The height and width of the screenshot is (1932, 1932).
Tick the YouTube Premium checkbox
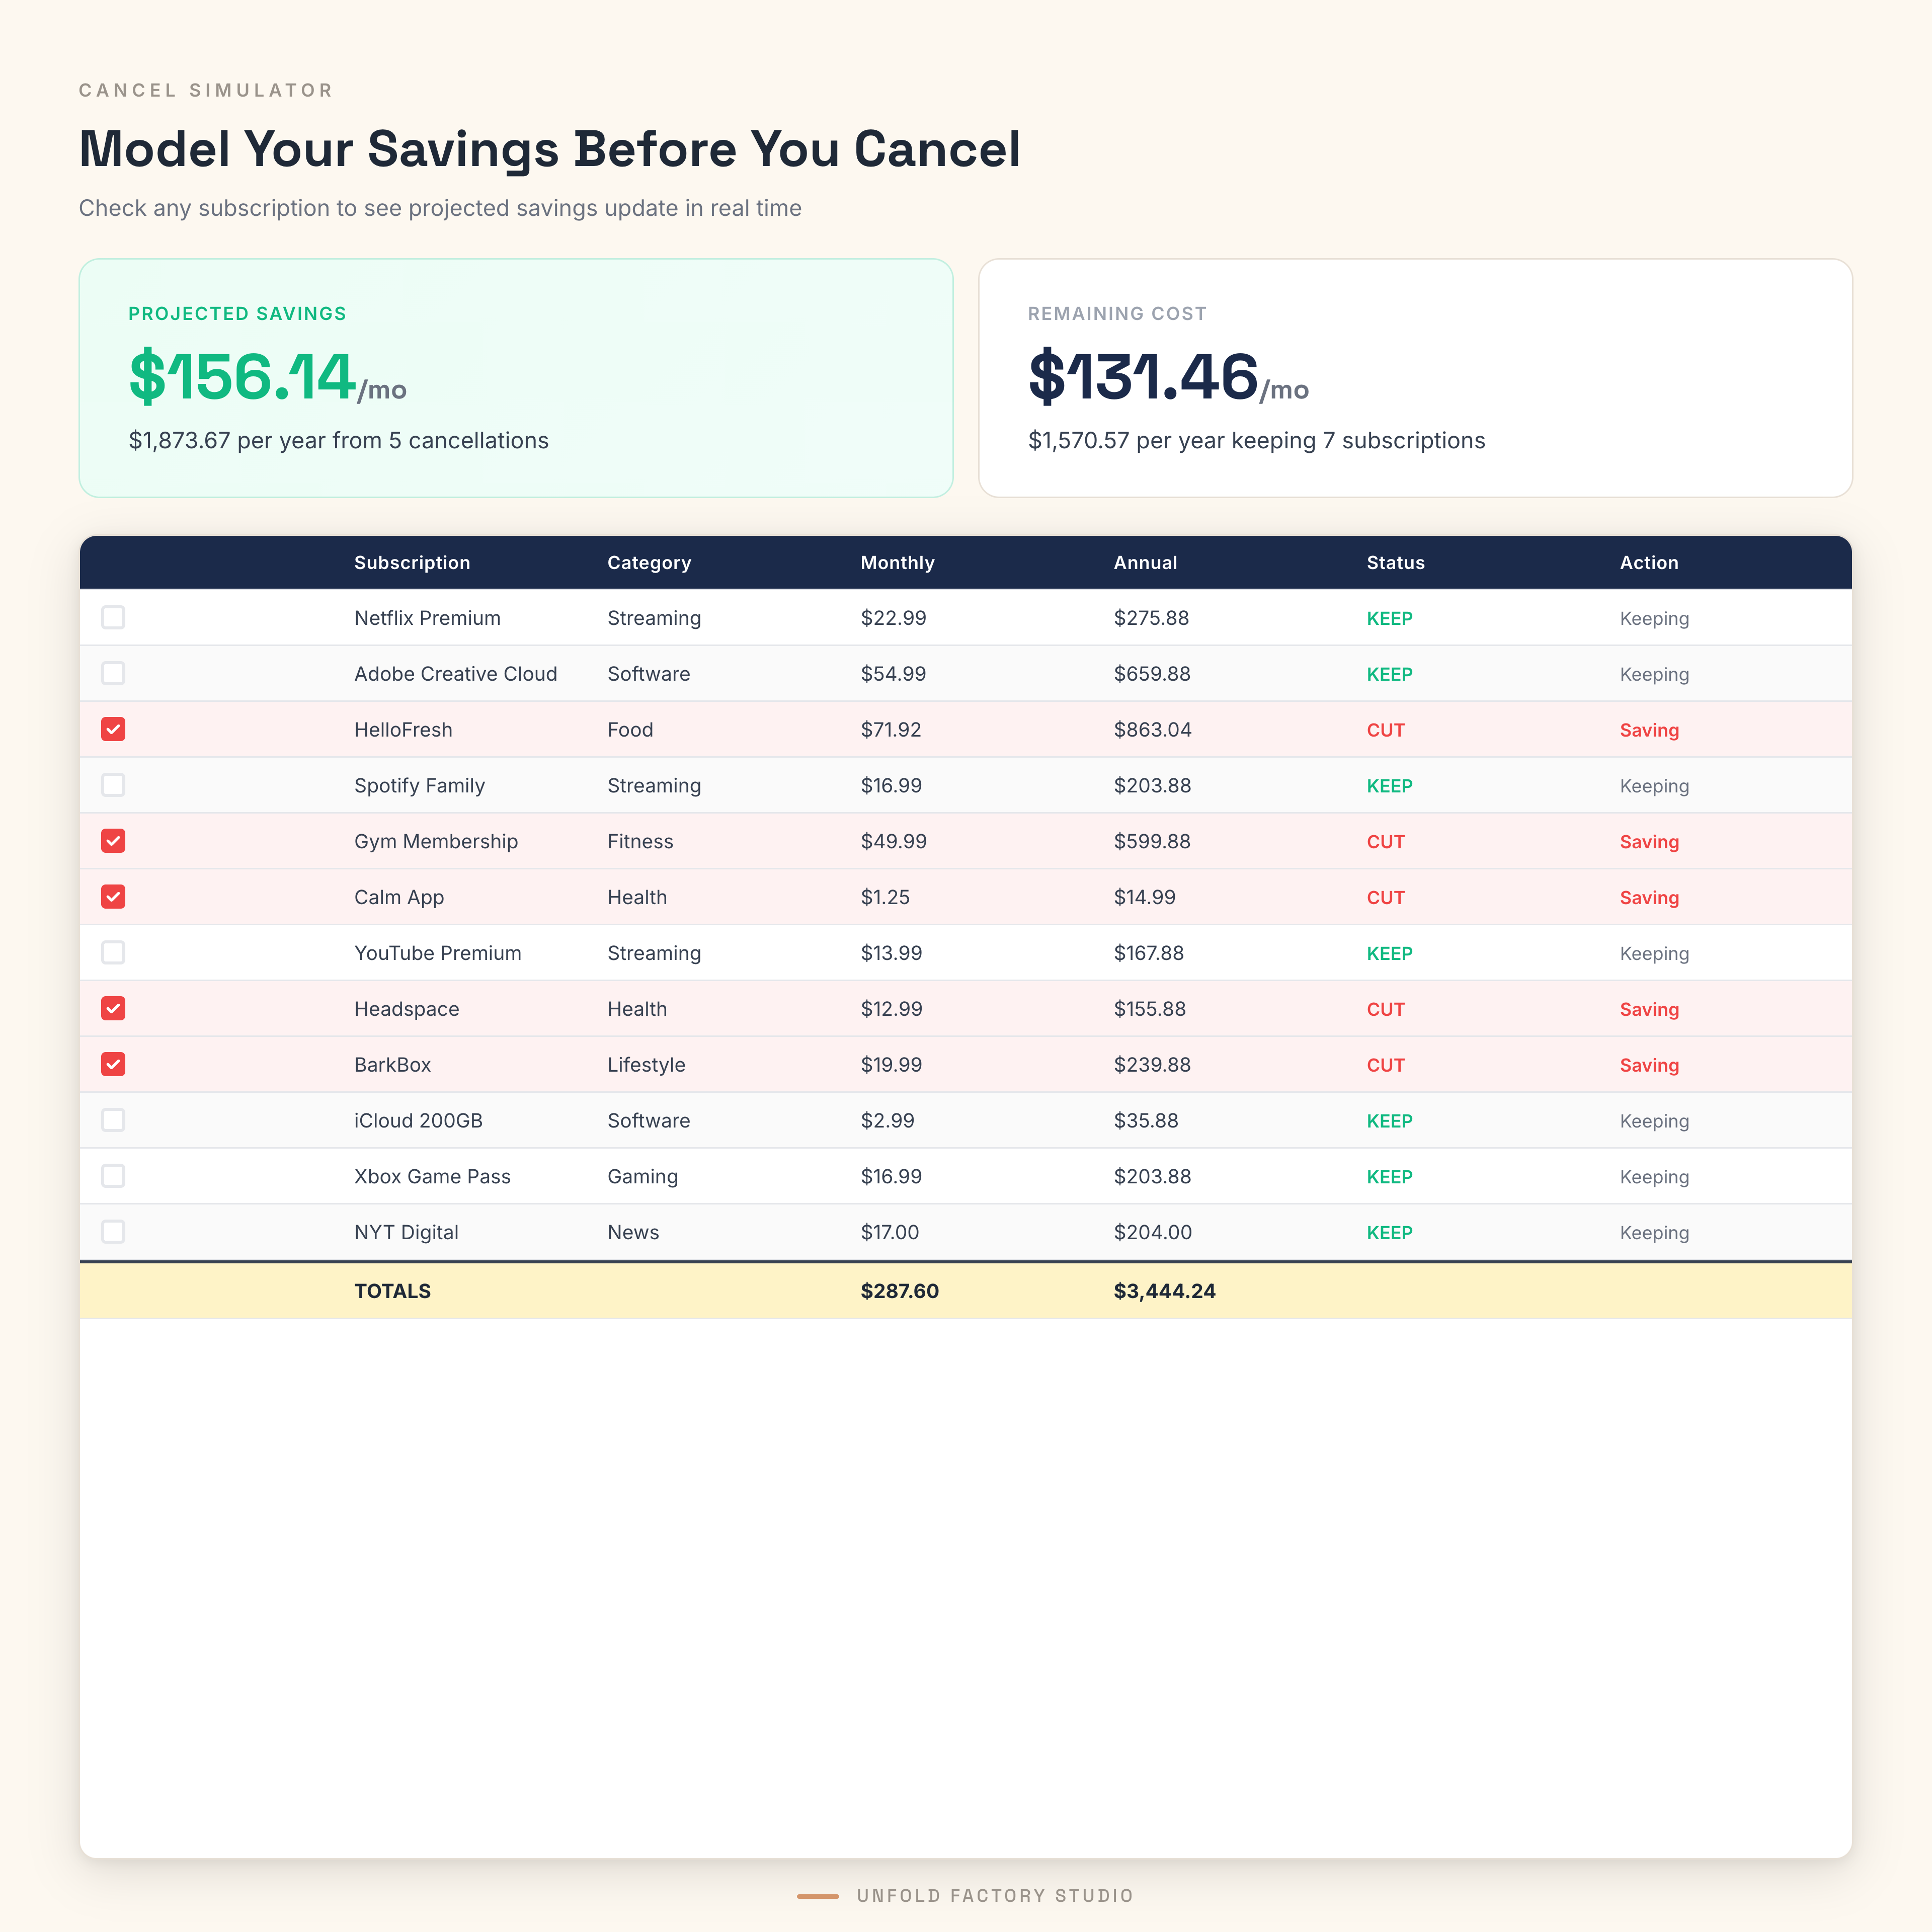point(113,953)
